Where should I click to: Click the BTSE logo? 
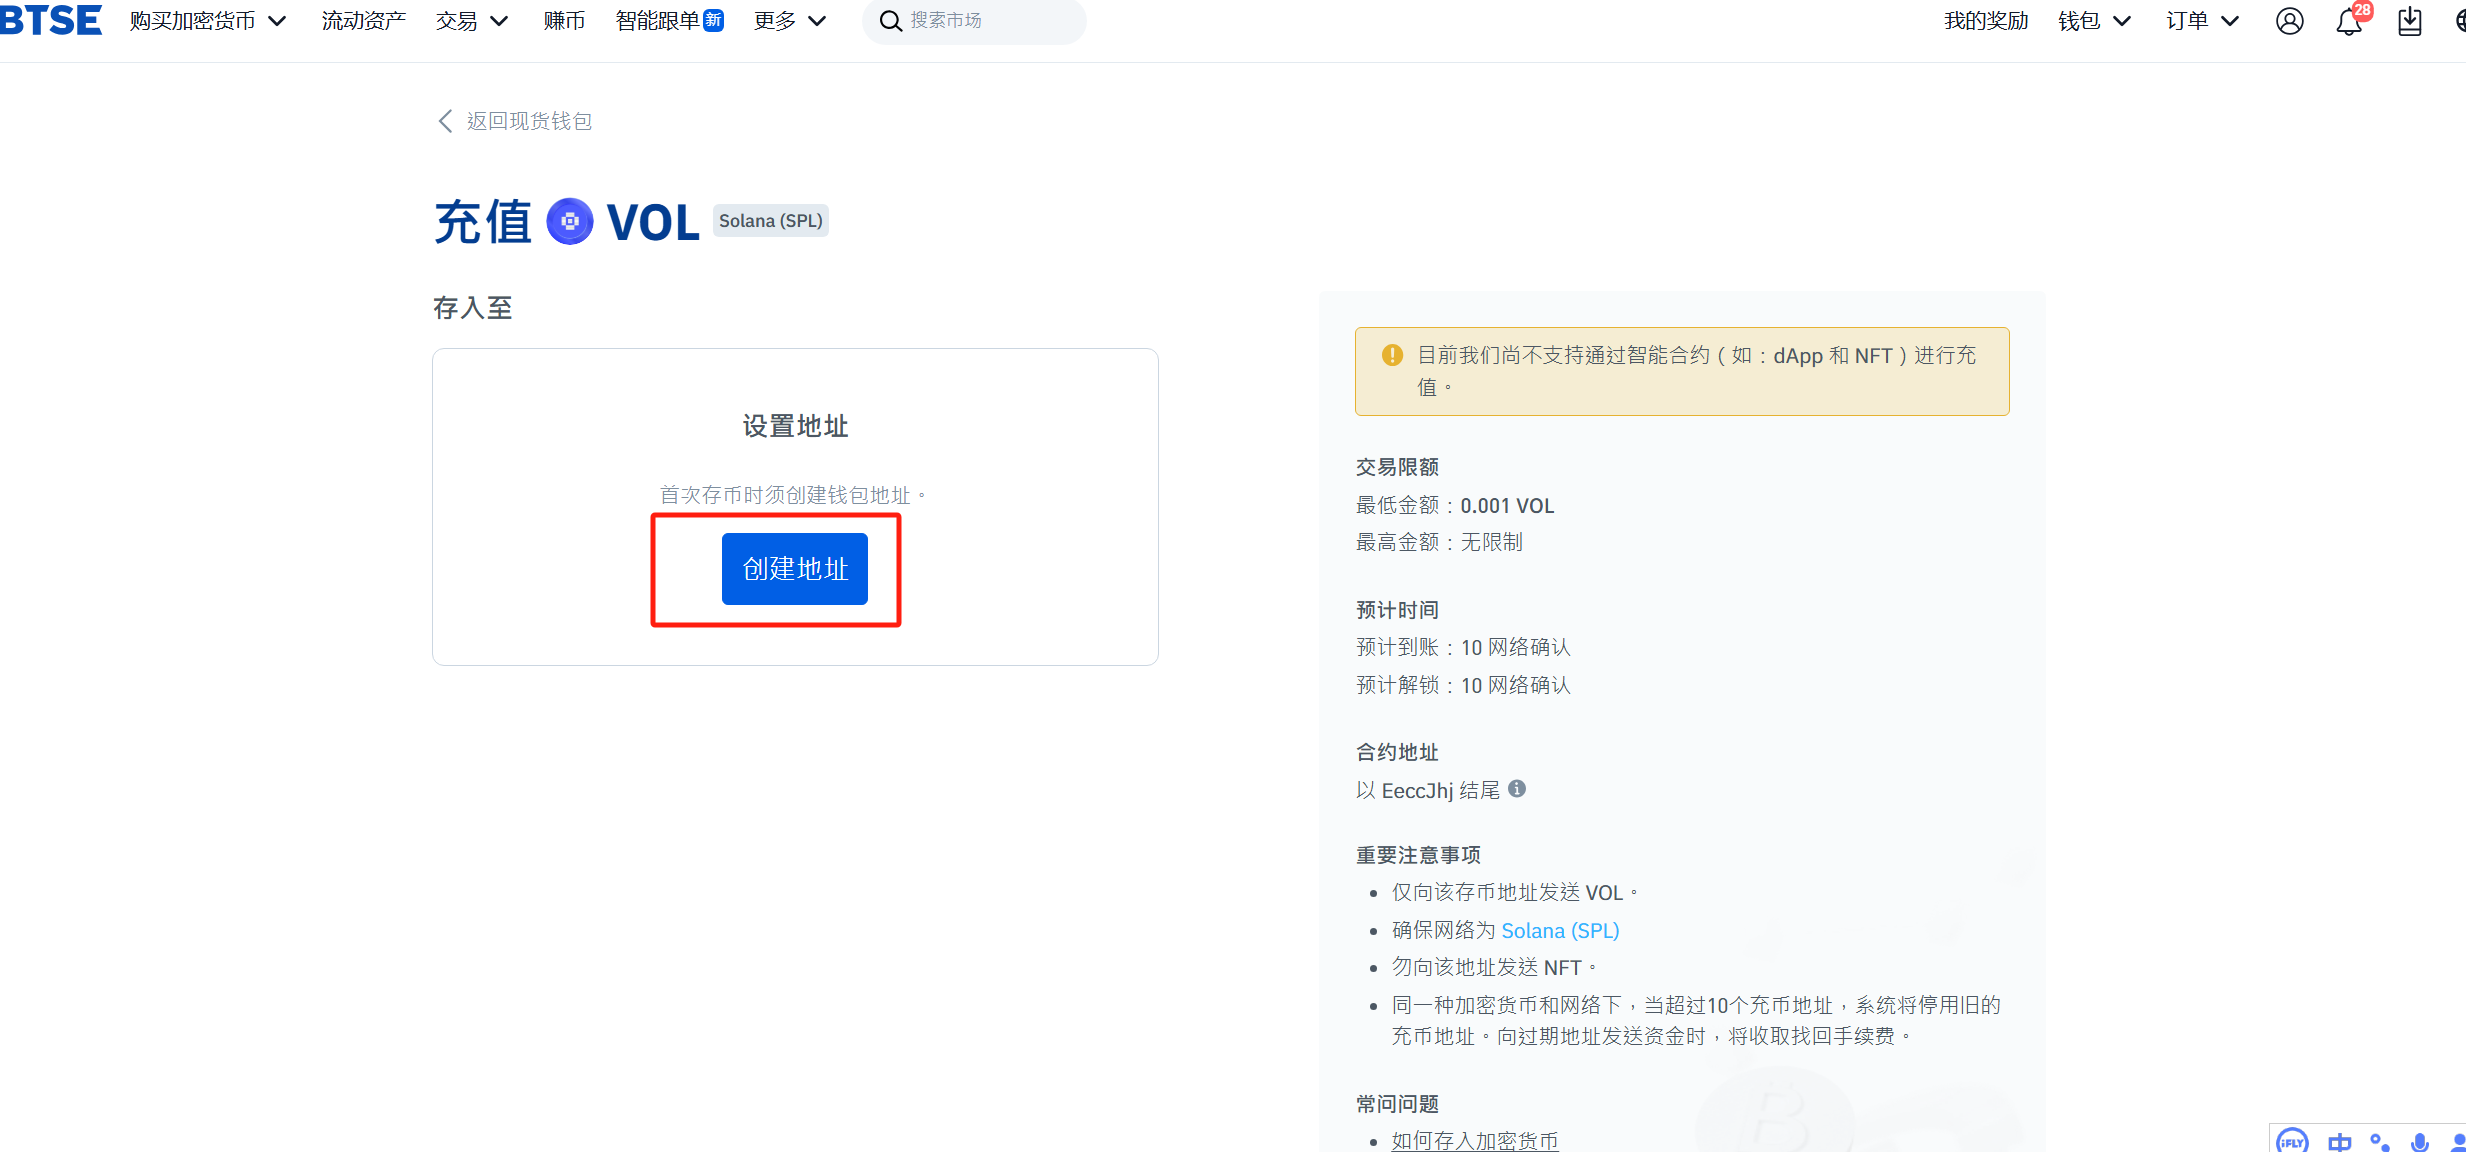pyautogui.click(x=50, y=20)
